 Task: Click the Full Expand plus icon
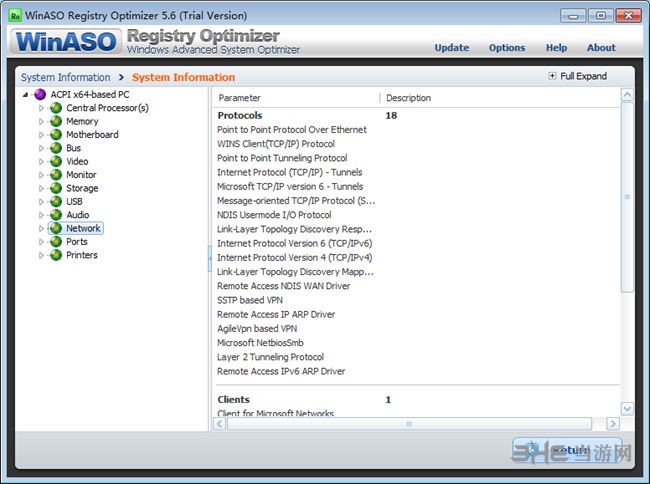point(552,76)
